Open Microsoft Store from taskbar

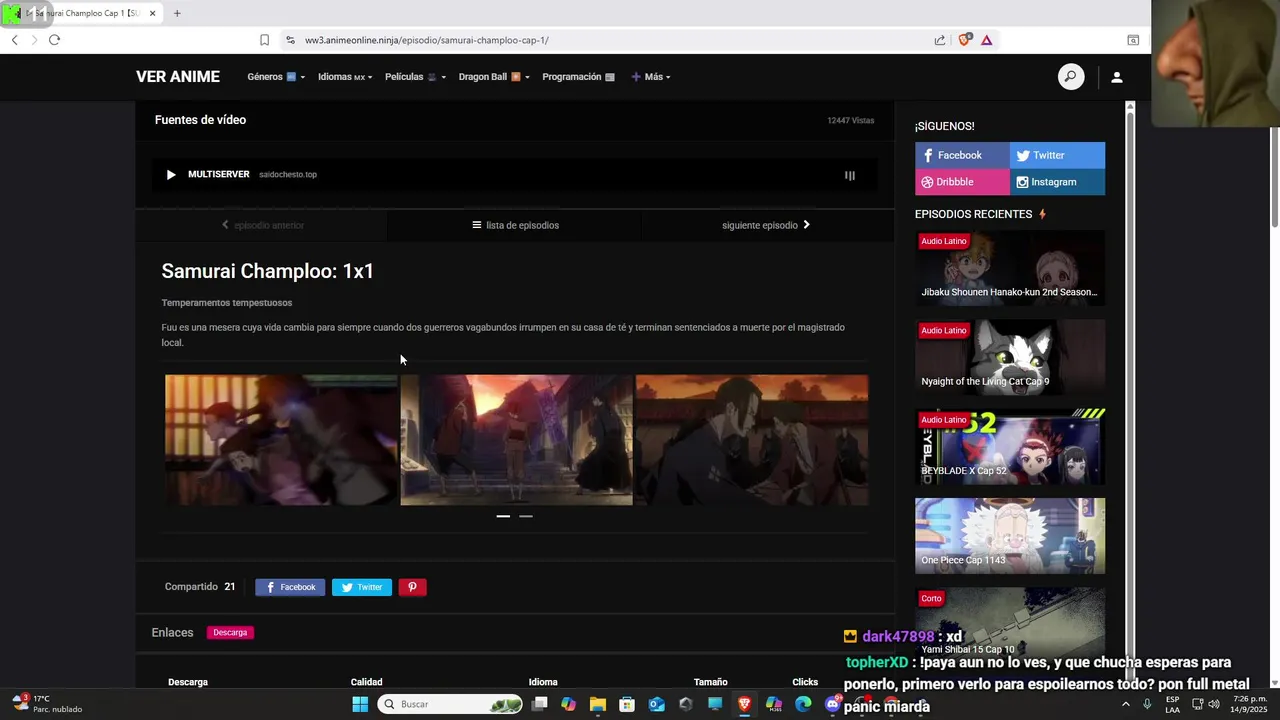(627, 704)
